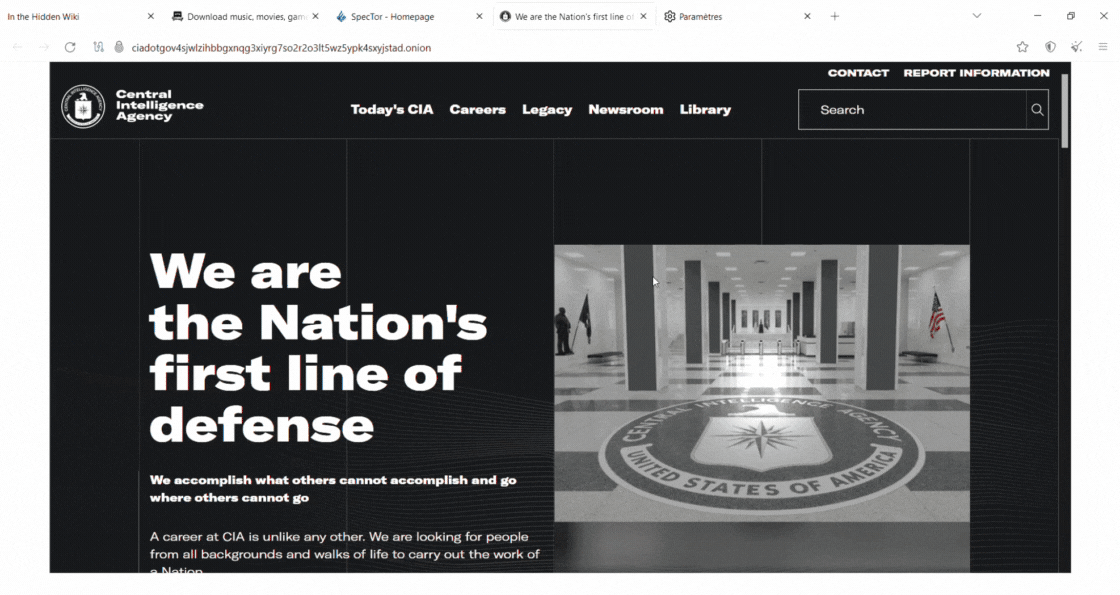Viewport: 1120px width, 595px height.
Task: Click the search magnifier icon
Action: pos(1037,109)
